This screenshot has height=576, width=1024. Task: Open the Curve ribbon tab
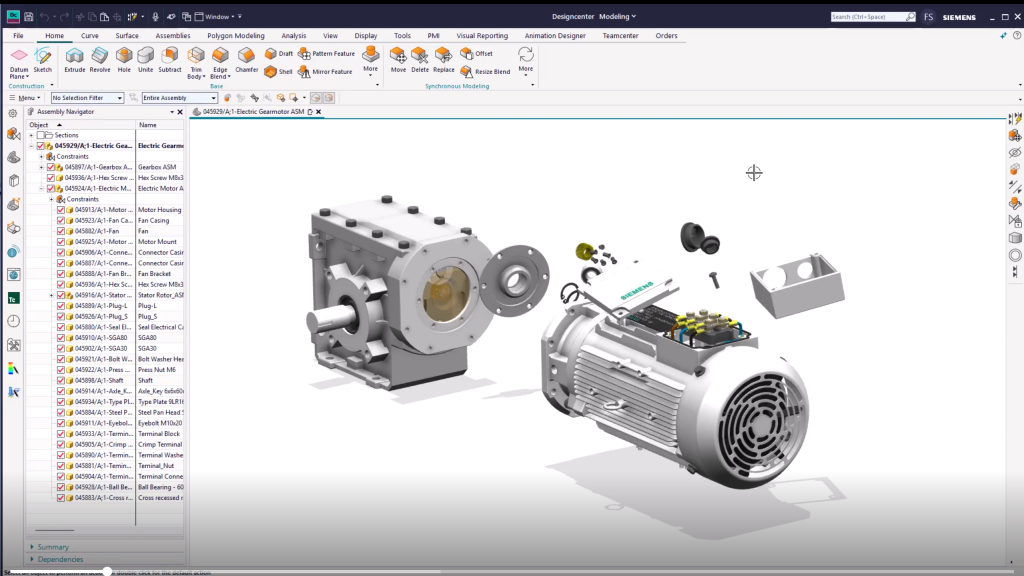click(89, 36)
